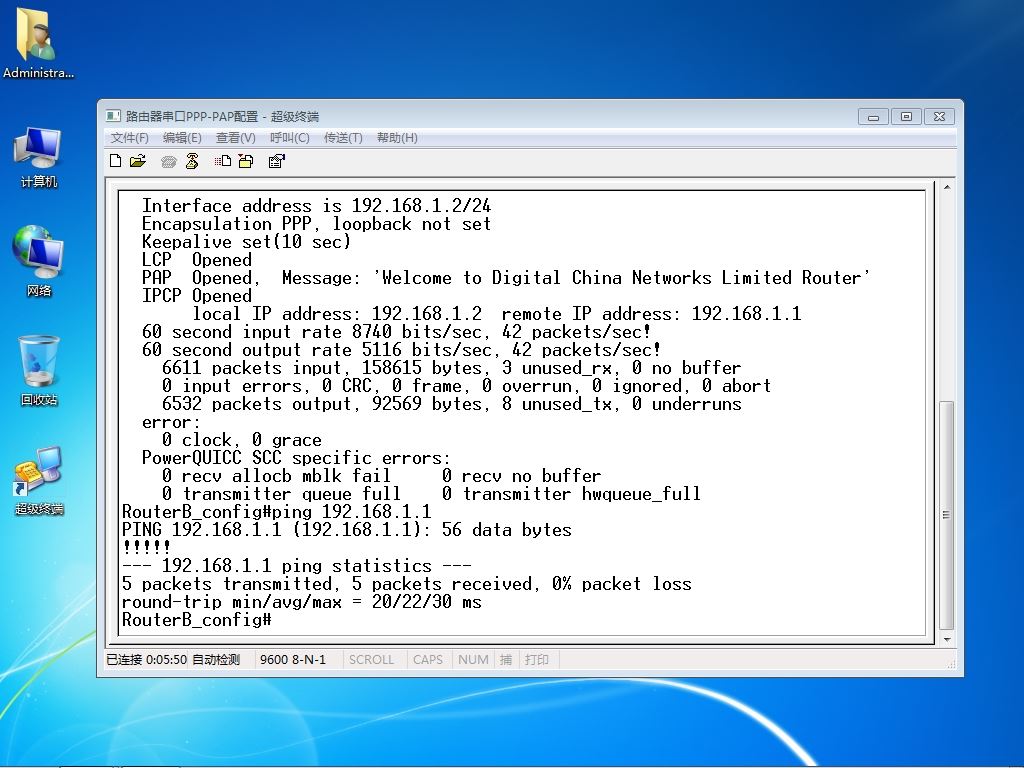This screenshot has height=768, width=1024.
Task: Click the CAPS indicator in status bar
Action: tap(428, 660)
